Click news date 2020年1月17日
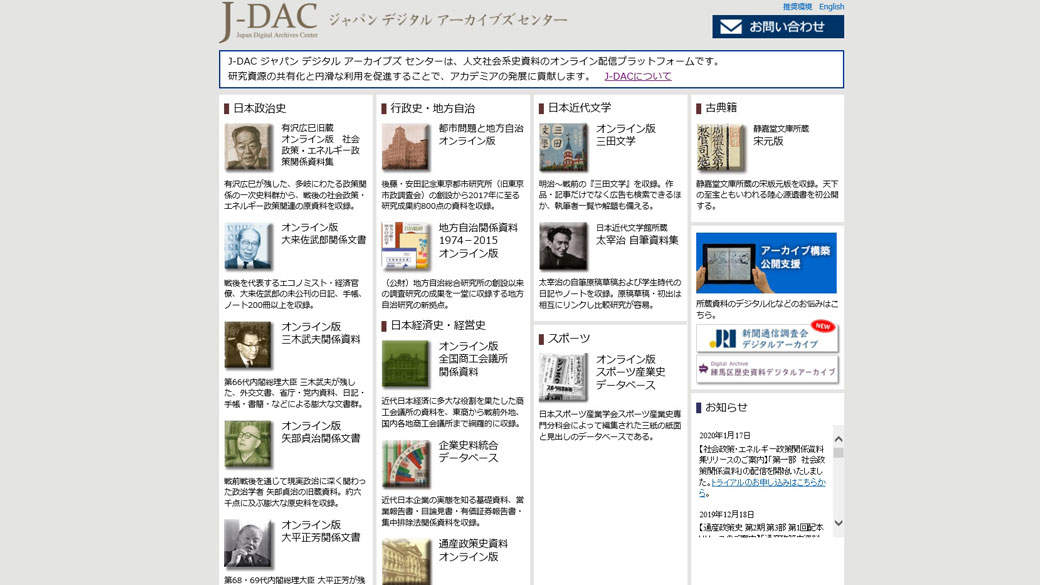The image size is (1040, 585). (725, 436)
